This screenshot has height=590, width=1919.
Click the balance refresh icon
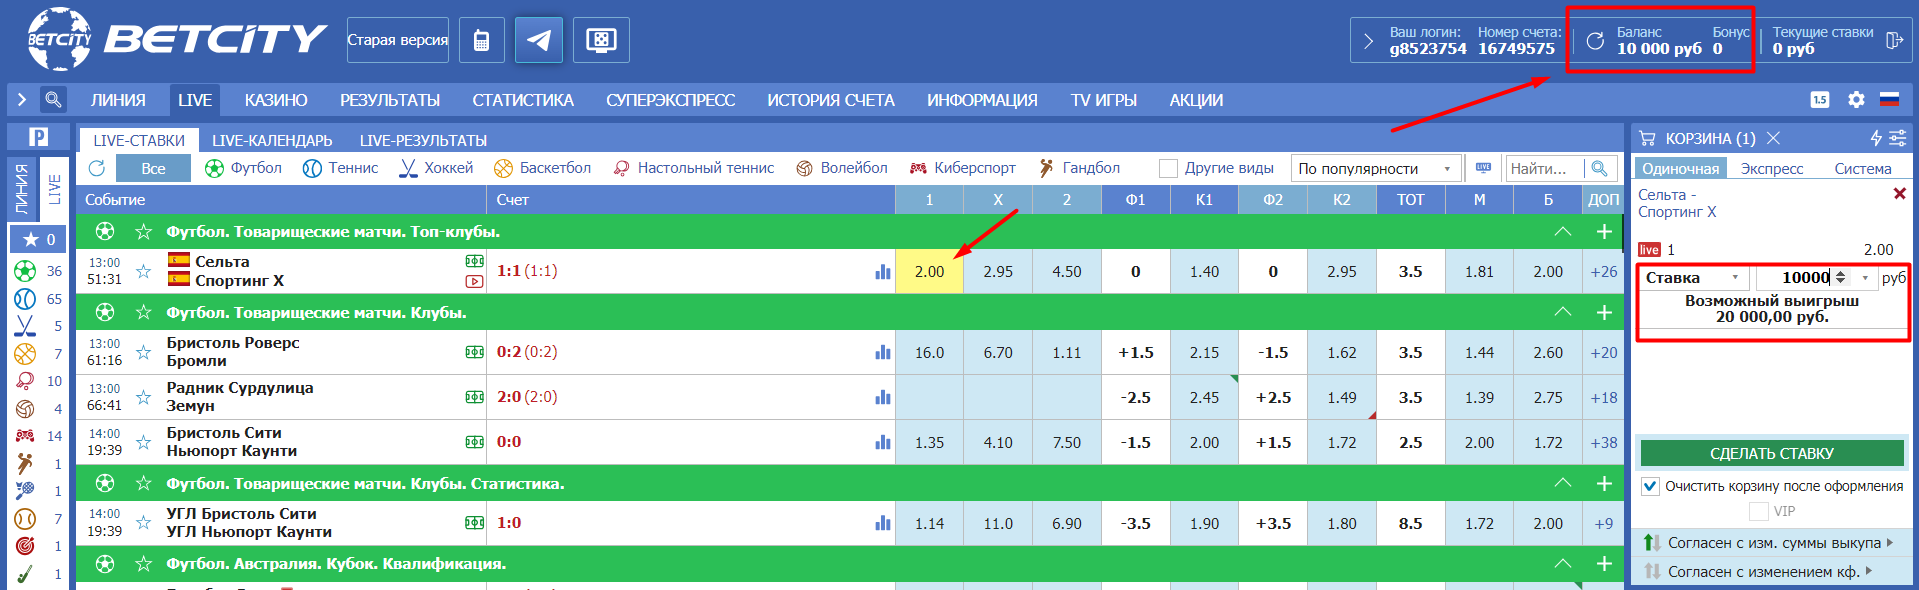[x=1595, y=41]
